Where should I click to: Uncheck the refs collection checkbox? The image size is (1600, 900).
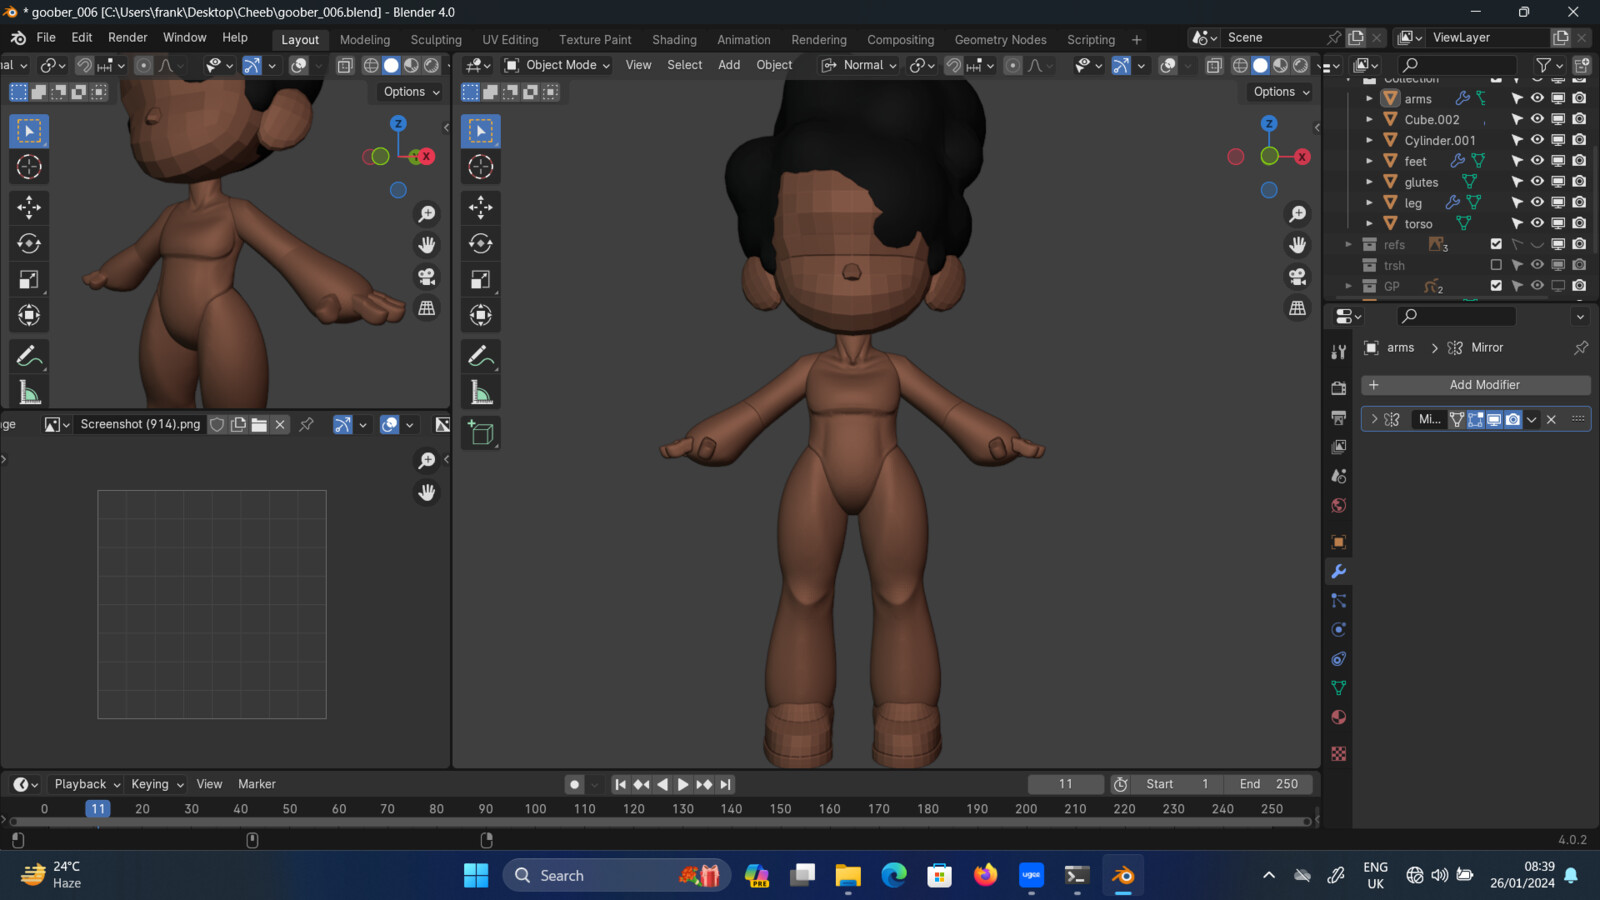(1496, 244)
